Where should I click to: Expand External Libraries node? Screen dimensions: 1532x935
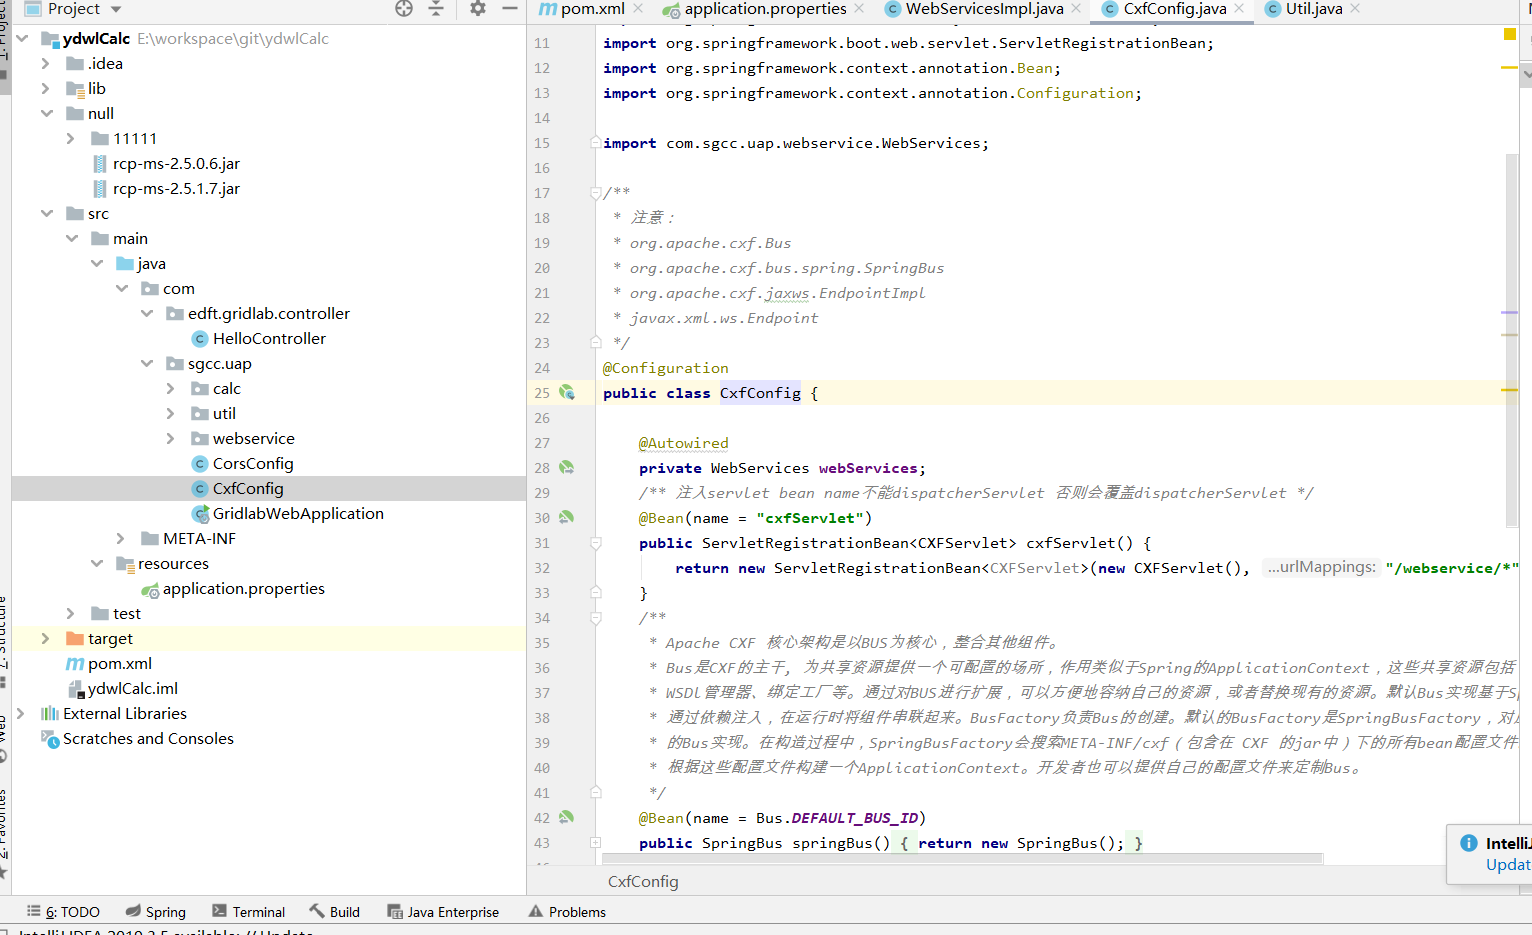click(x=21, y=714)
